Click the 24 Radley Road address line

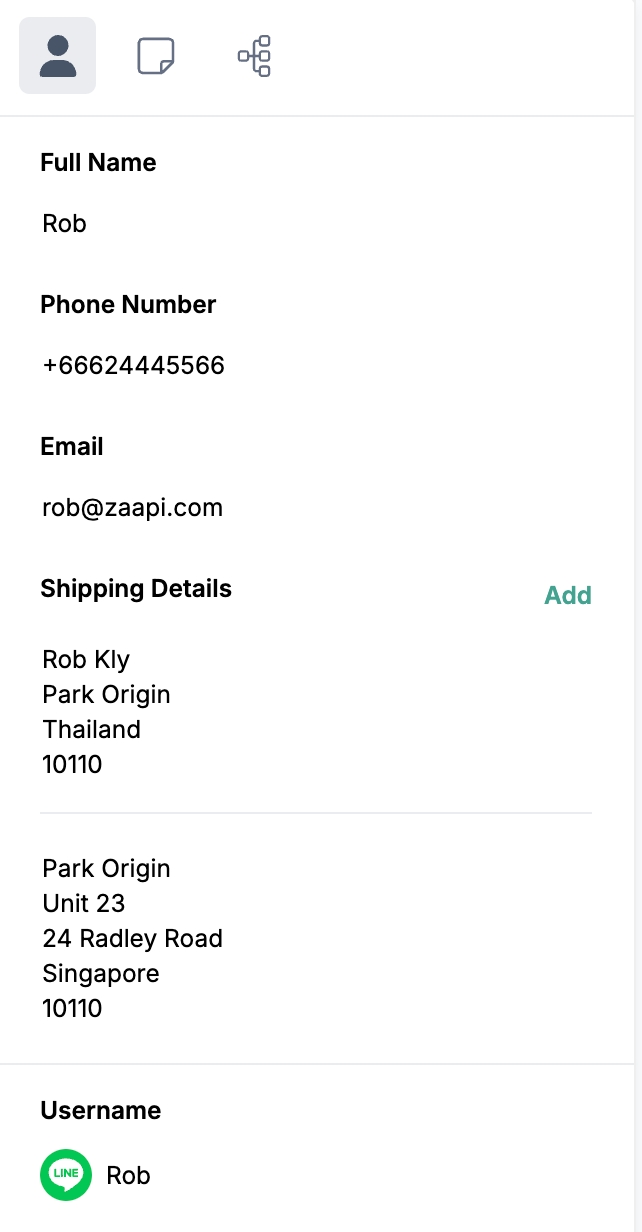tap(132, 938)
